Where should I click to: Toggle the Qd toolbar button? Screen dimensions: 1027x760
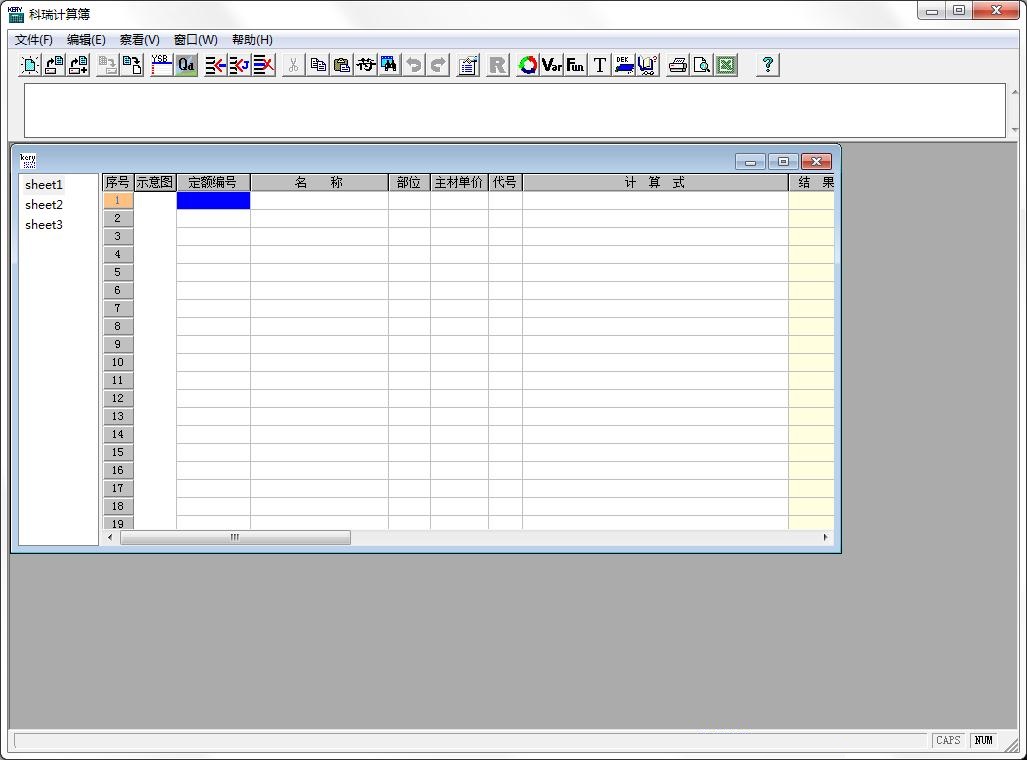click(x=186, y=65)
